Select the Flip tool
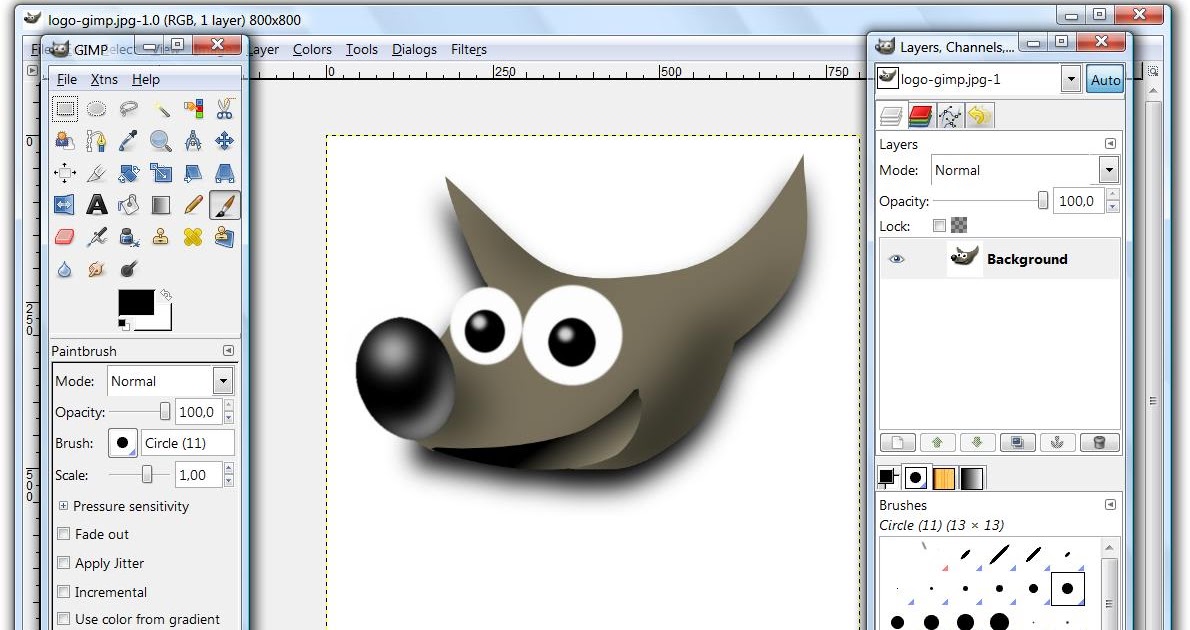Screen dimensions: 1190x630 click(65, 205)
